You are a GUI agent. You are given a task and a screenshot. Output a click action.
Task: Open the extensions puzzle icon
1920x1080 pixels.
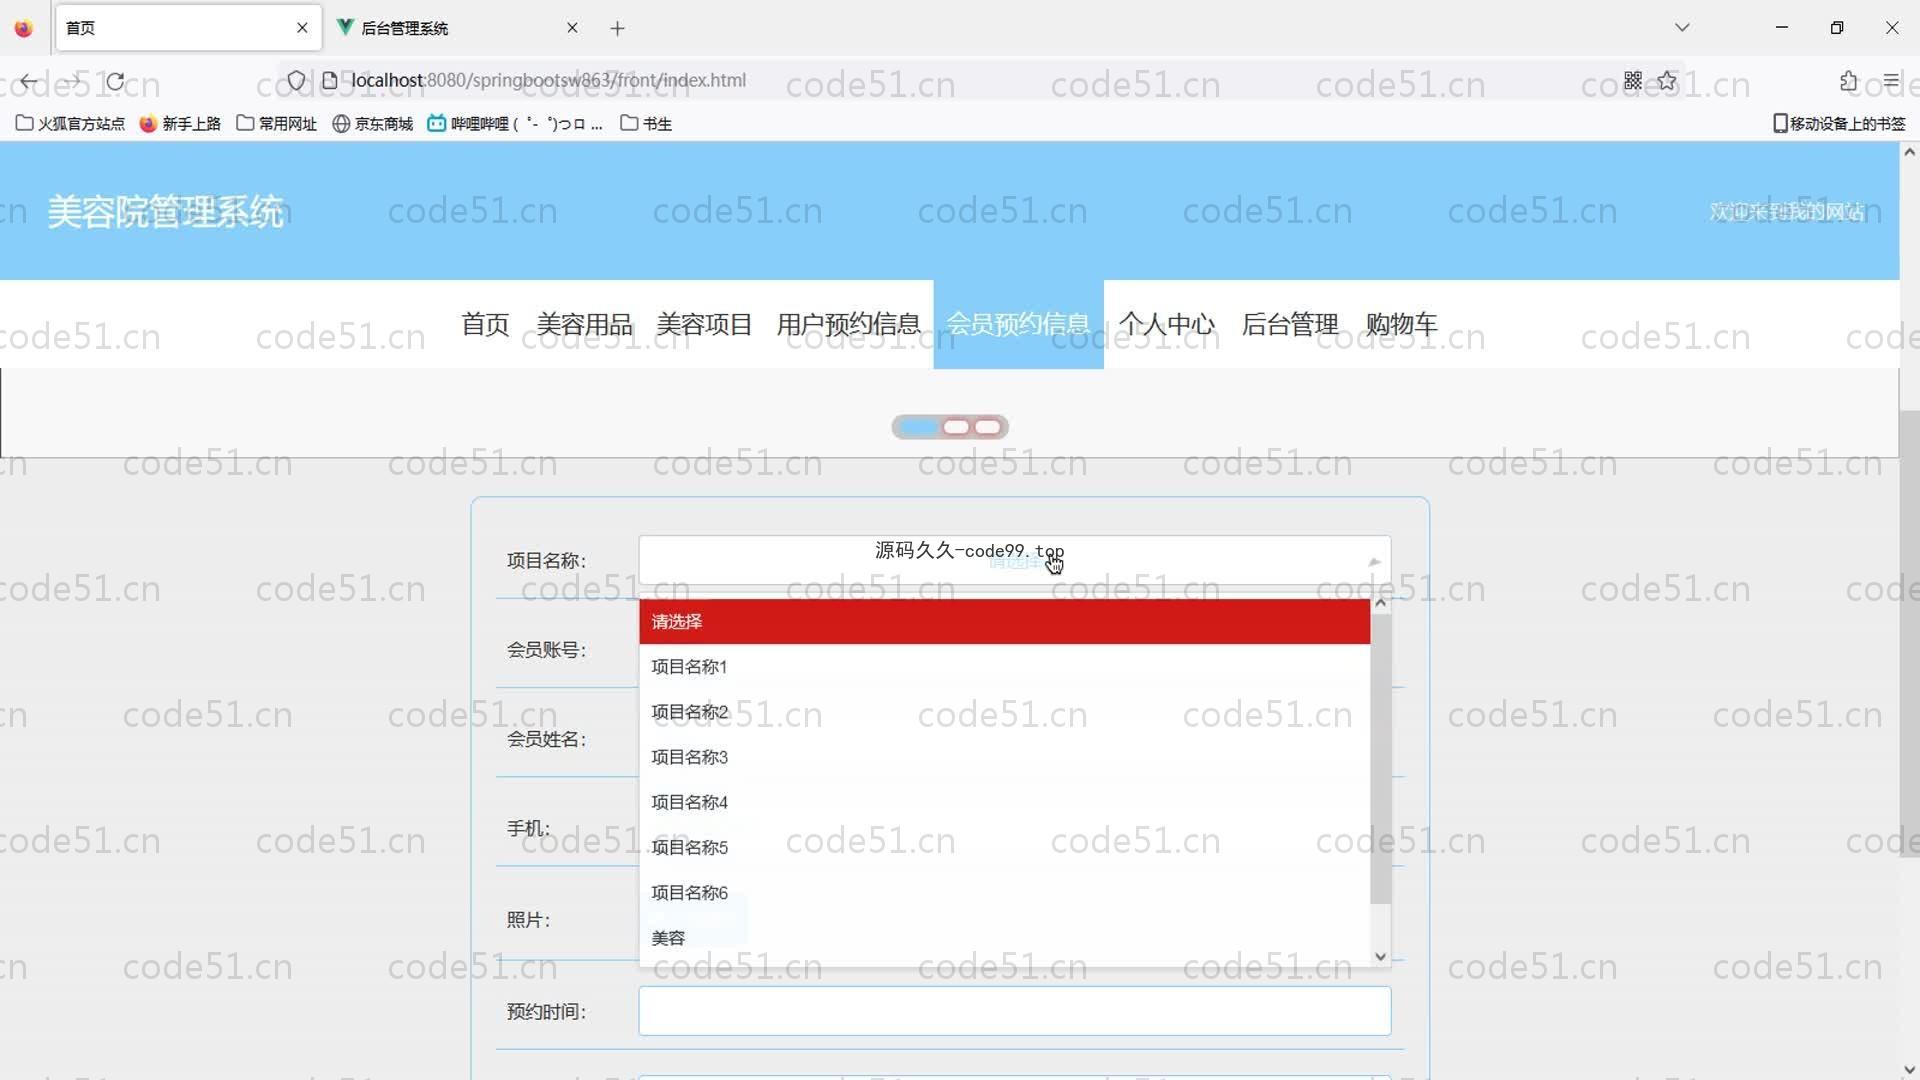tap(1848, 81)
